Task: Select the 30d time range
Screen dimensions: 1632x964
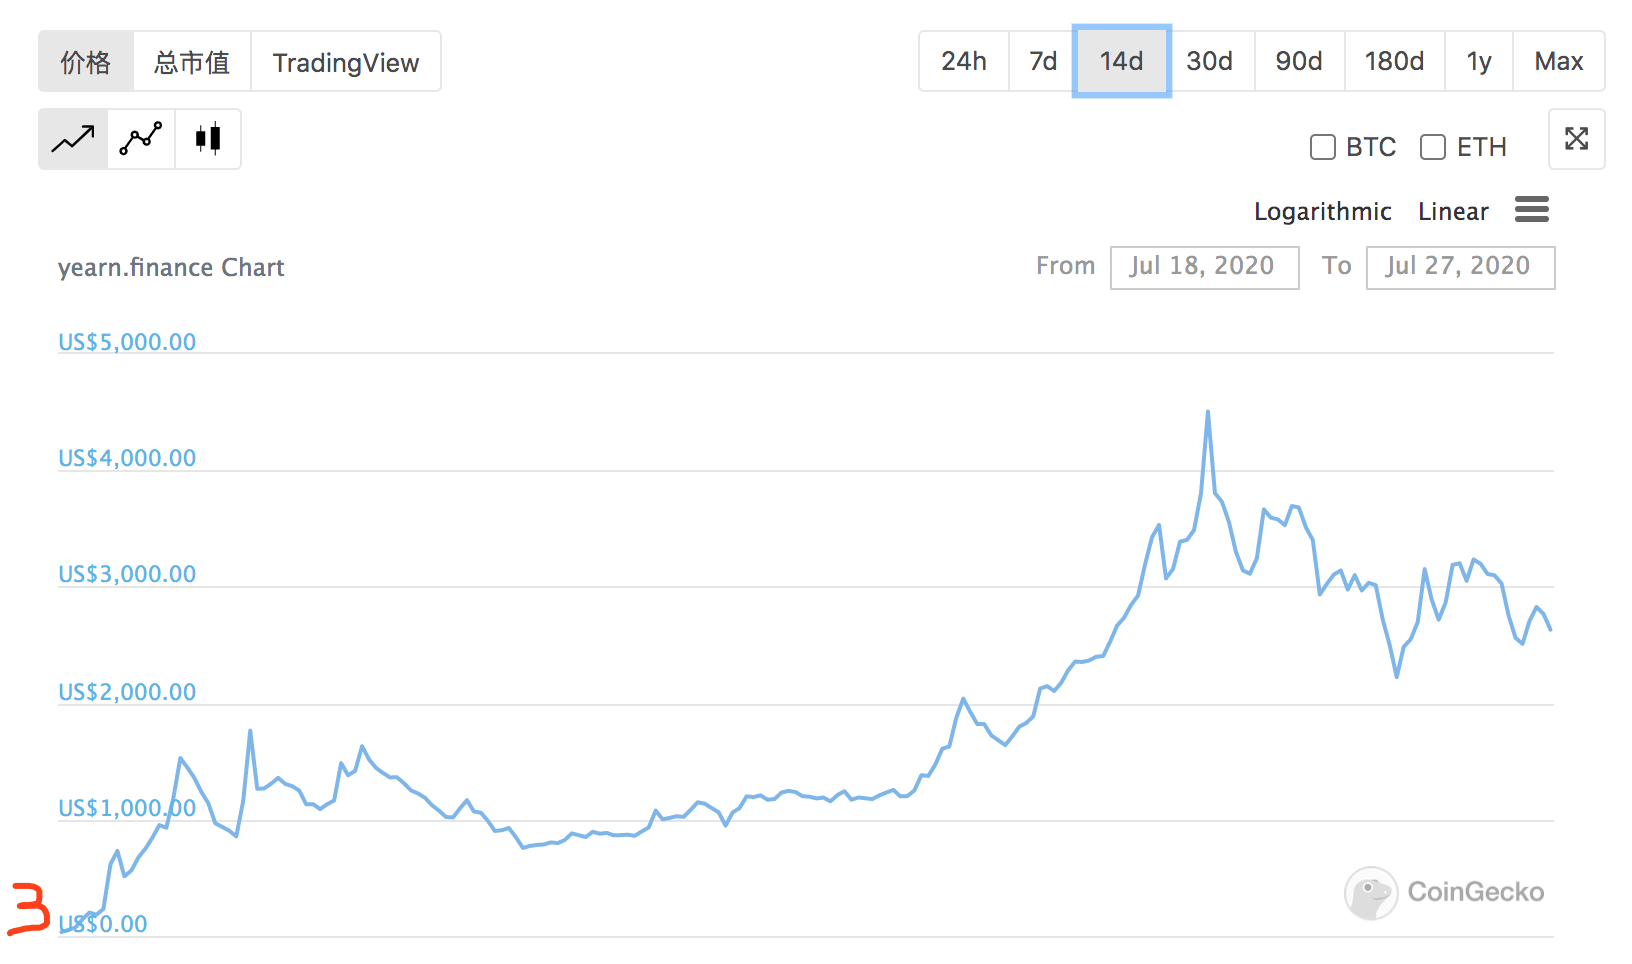Action: (x=1209, y=61)
